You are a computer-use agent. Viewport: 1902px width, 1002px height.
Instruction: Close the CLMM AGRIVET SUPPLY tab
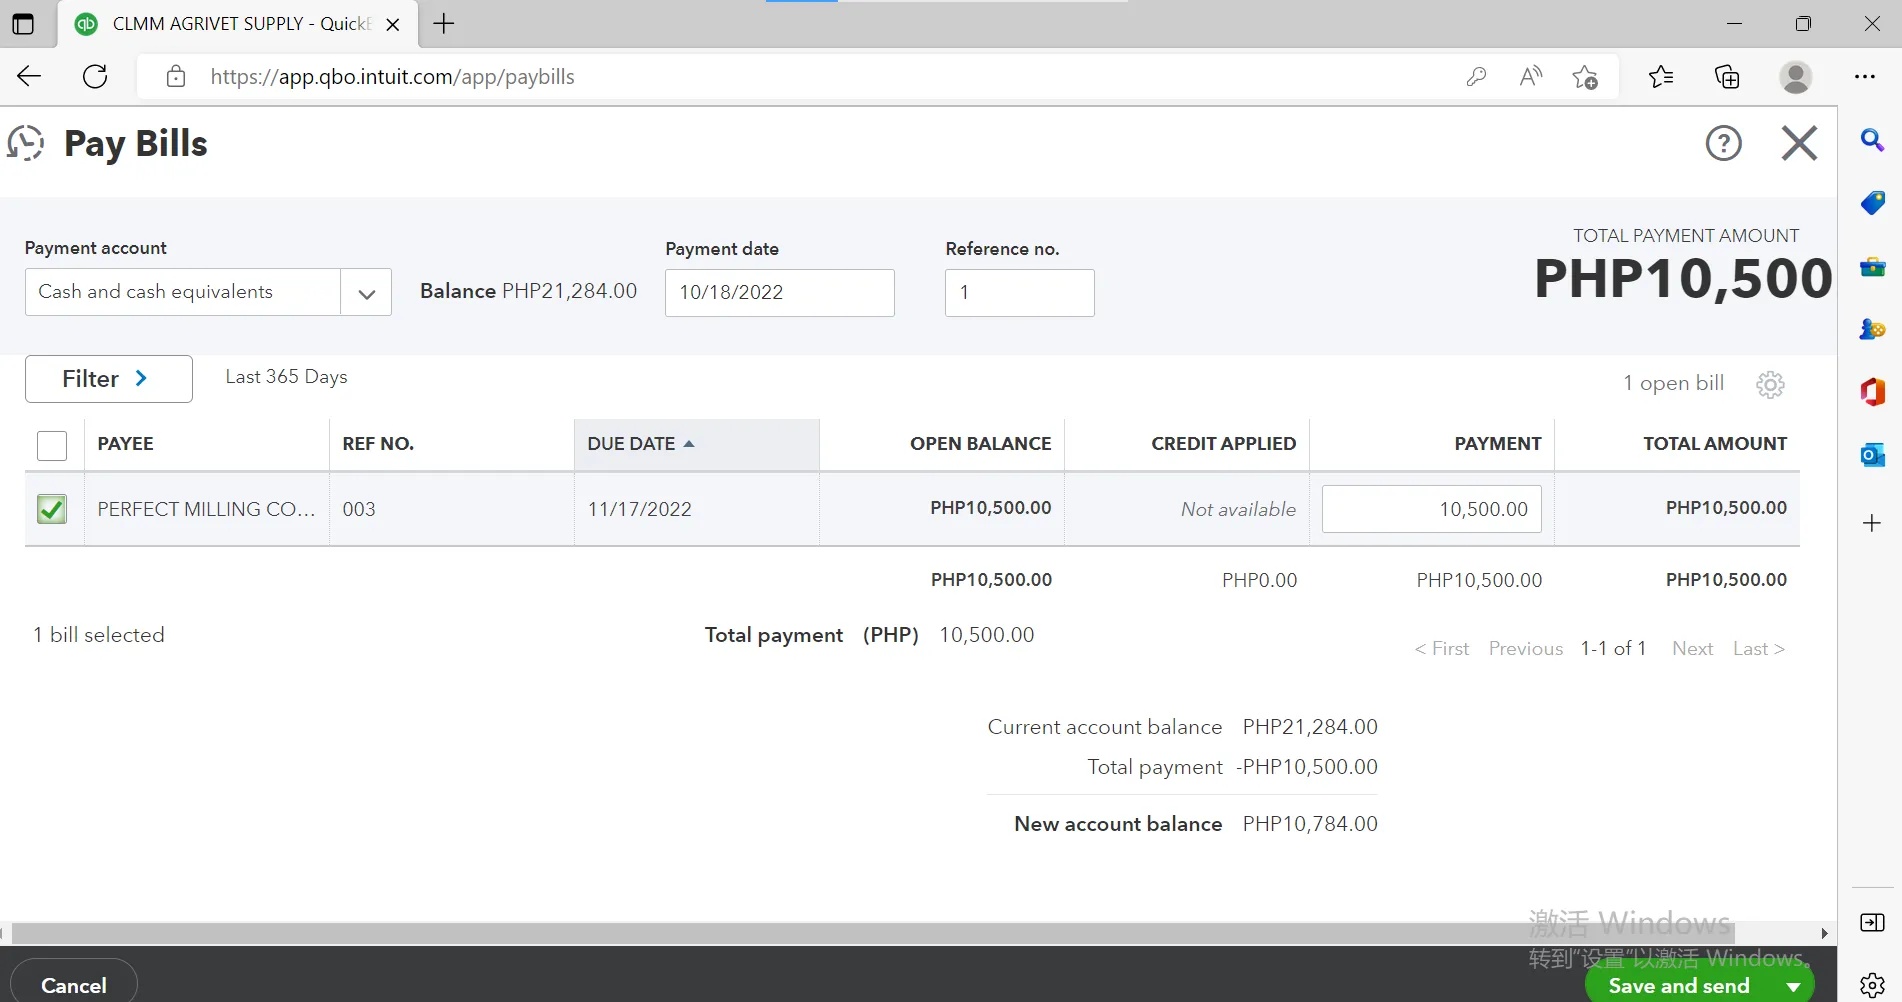[393, 24]
